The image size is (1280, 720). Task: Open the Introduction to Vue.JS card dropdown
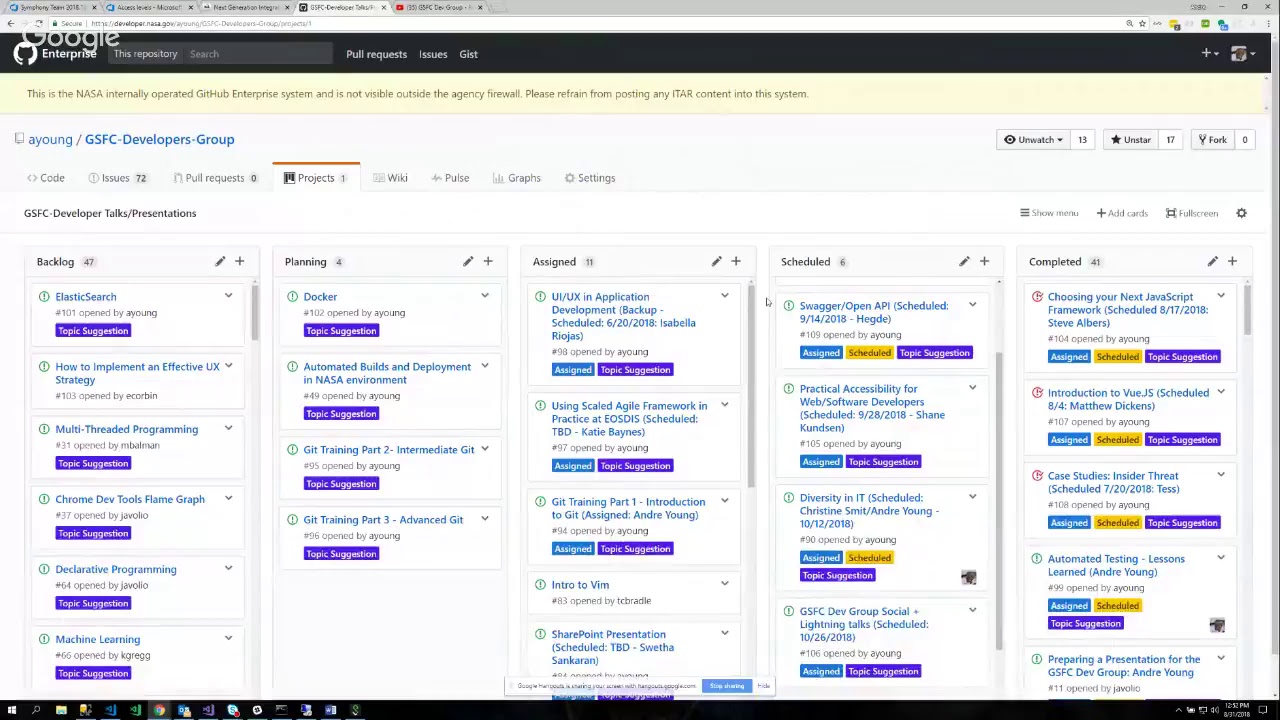tap(1220, 392)
